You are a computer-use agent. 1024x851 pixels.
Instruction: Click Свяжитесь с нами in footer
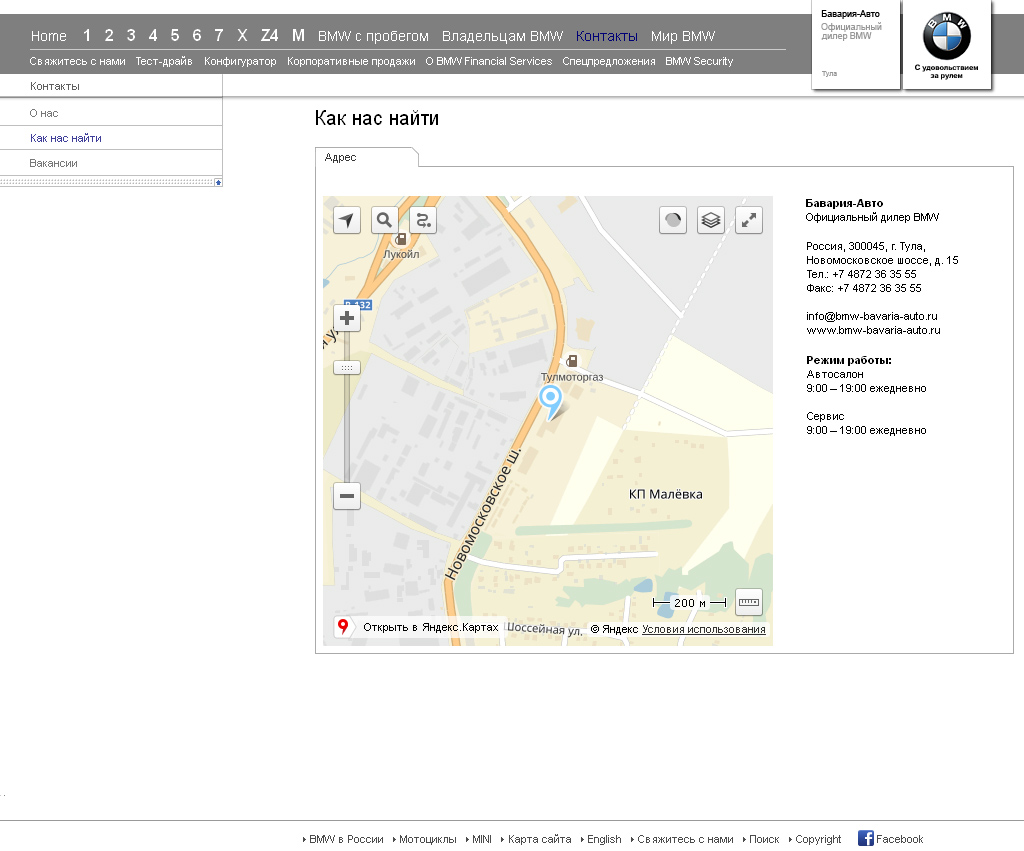(x=685, y=839)
